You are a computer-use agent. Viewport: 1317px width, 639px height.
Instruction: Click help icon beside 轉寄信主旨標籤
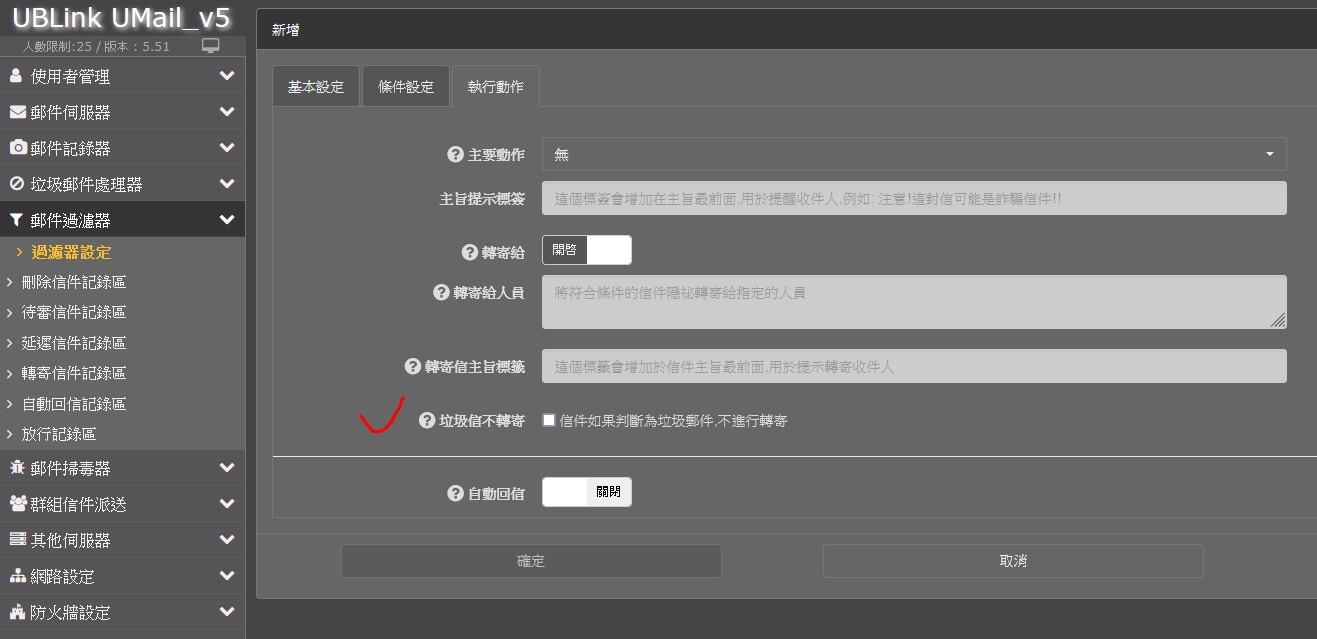[412, 367]
